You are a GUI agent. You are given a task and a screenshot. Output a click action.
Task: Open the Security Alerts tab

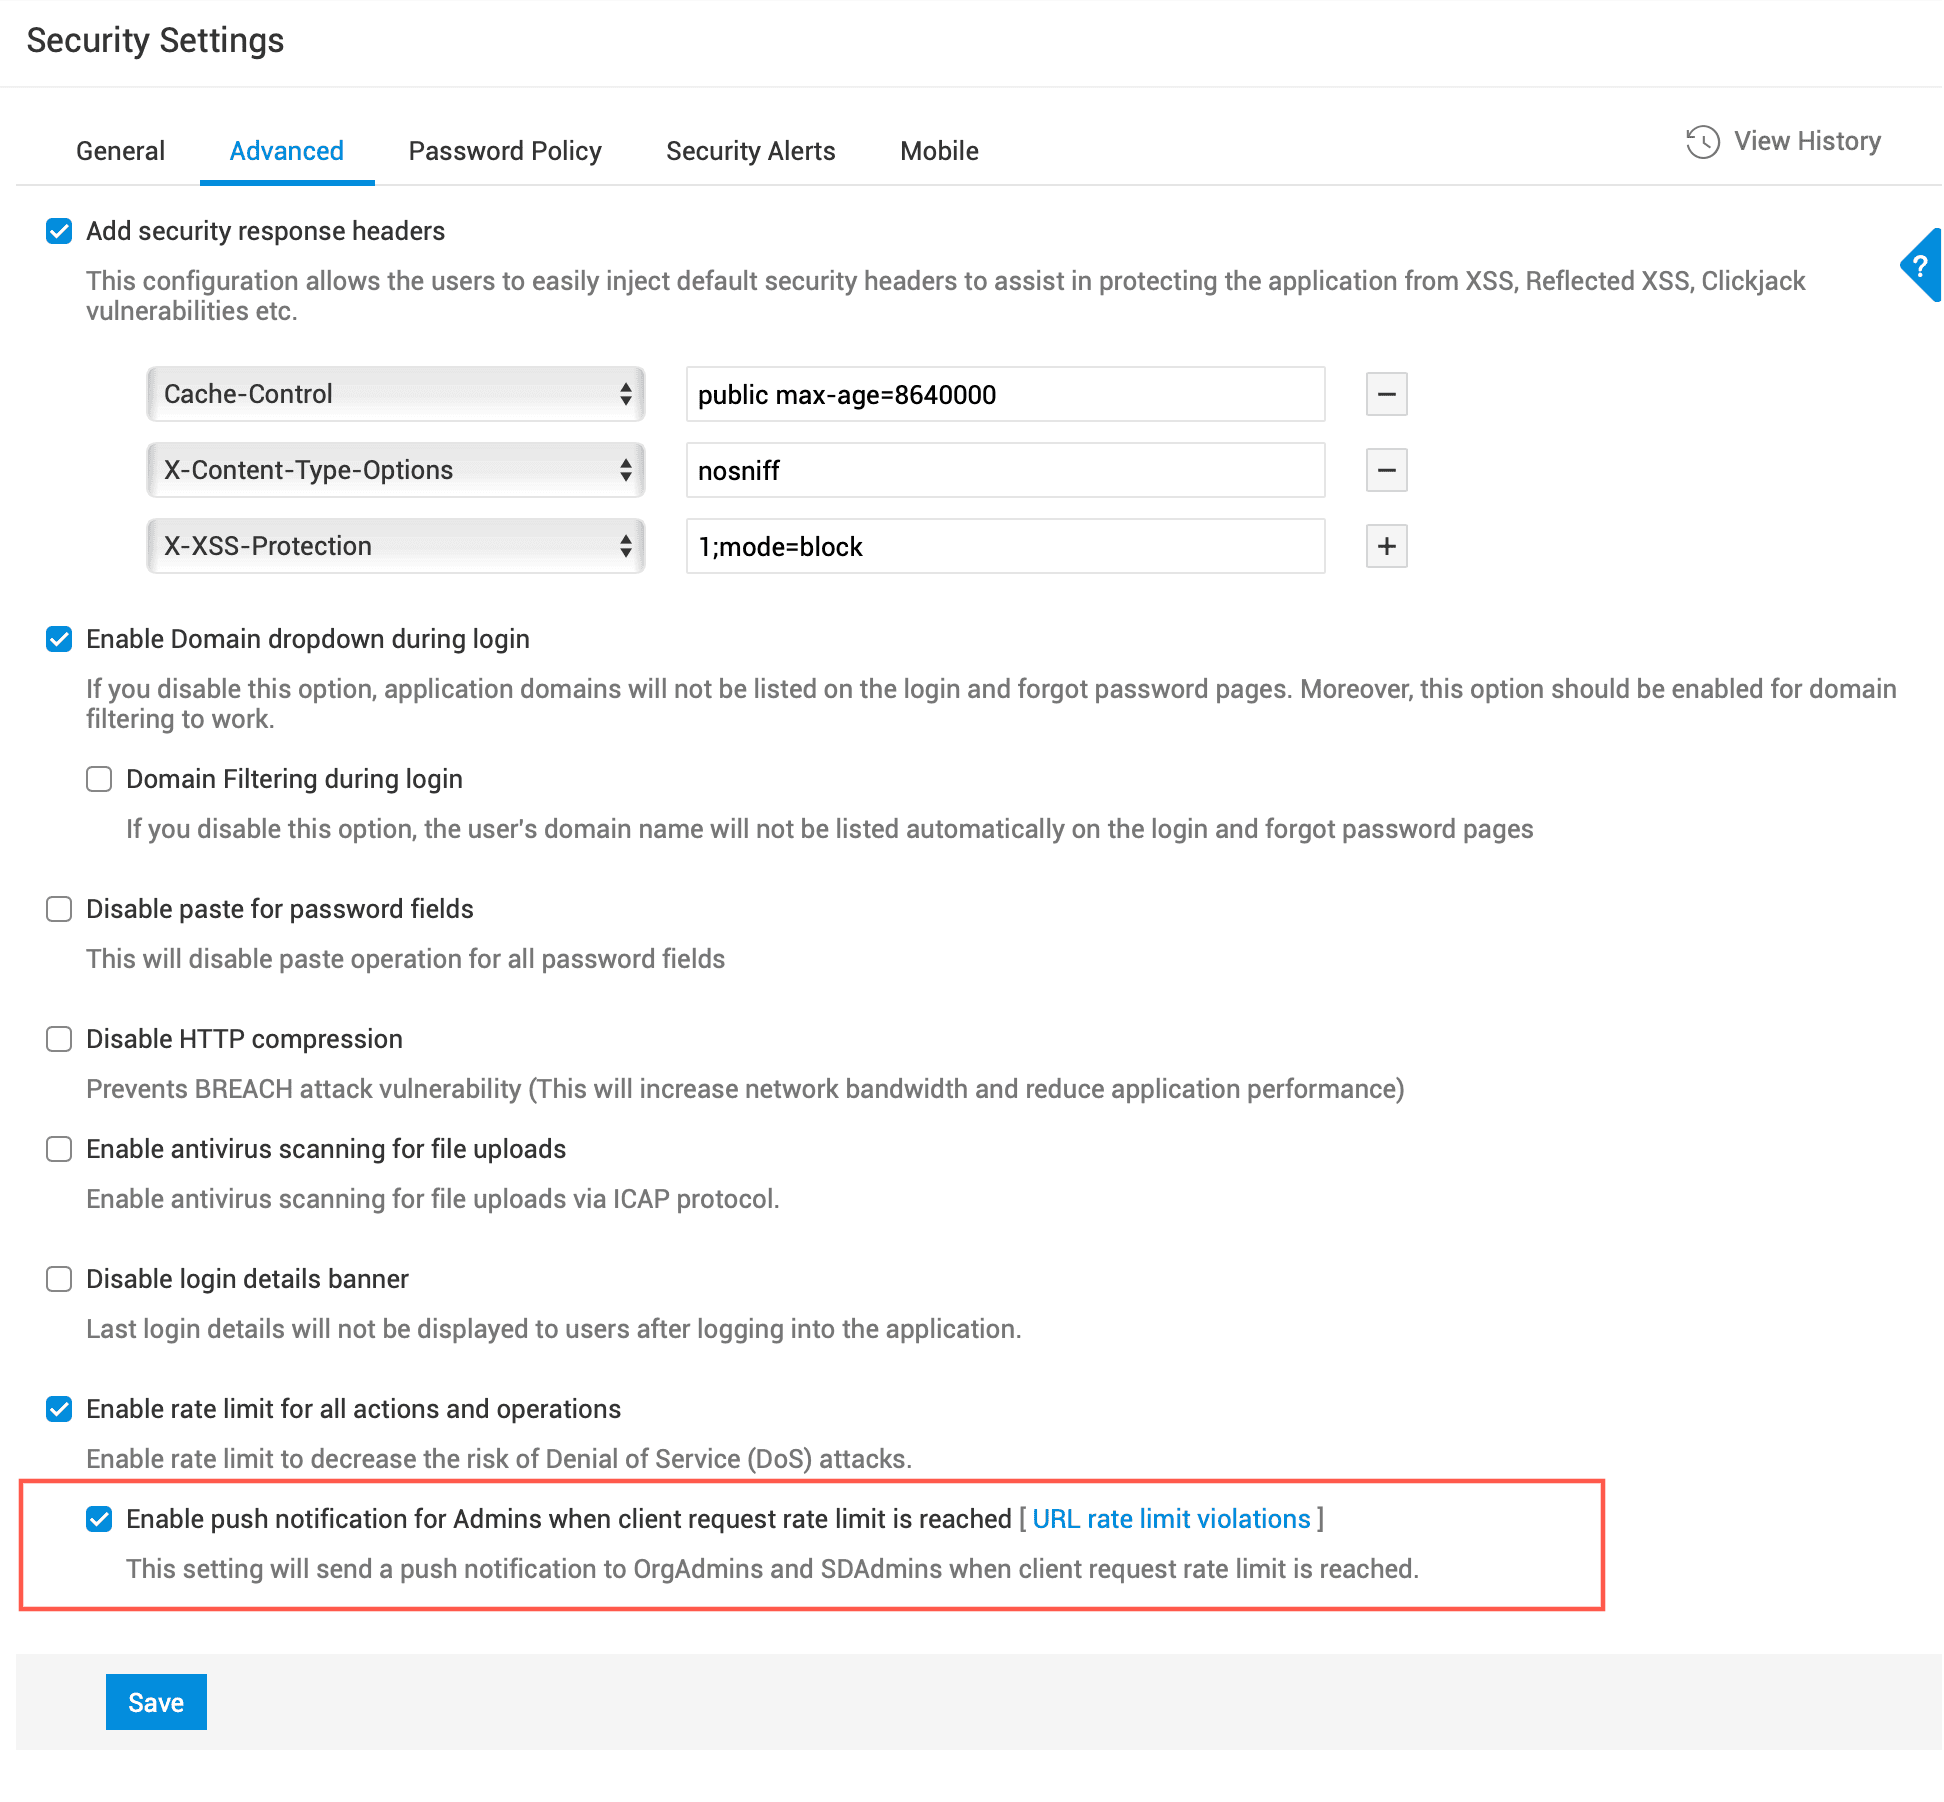750,151
